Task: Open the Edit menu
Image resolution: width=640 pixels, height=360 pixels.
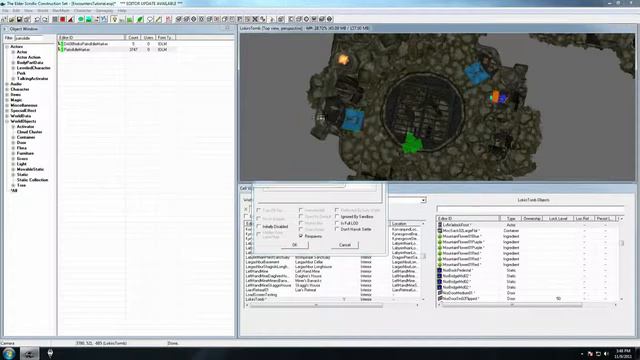Action: pos(16,11)
